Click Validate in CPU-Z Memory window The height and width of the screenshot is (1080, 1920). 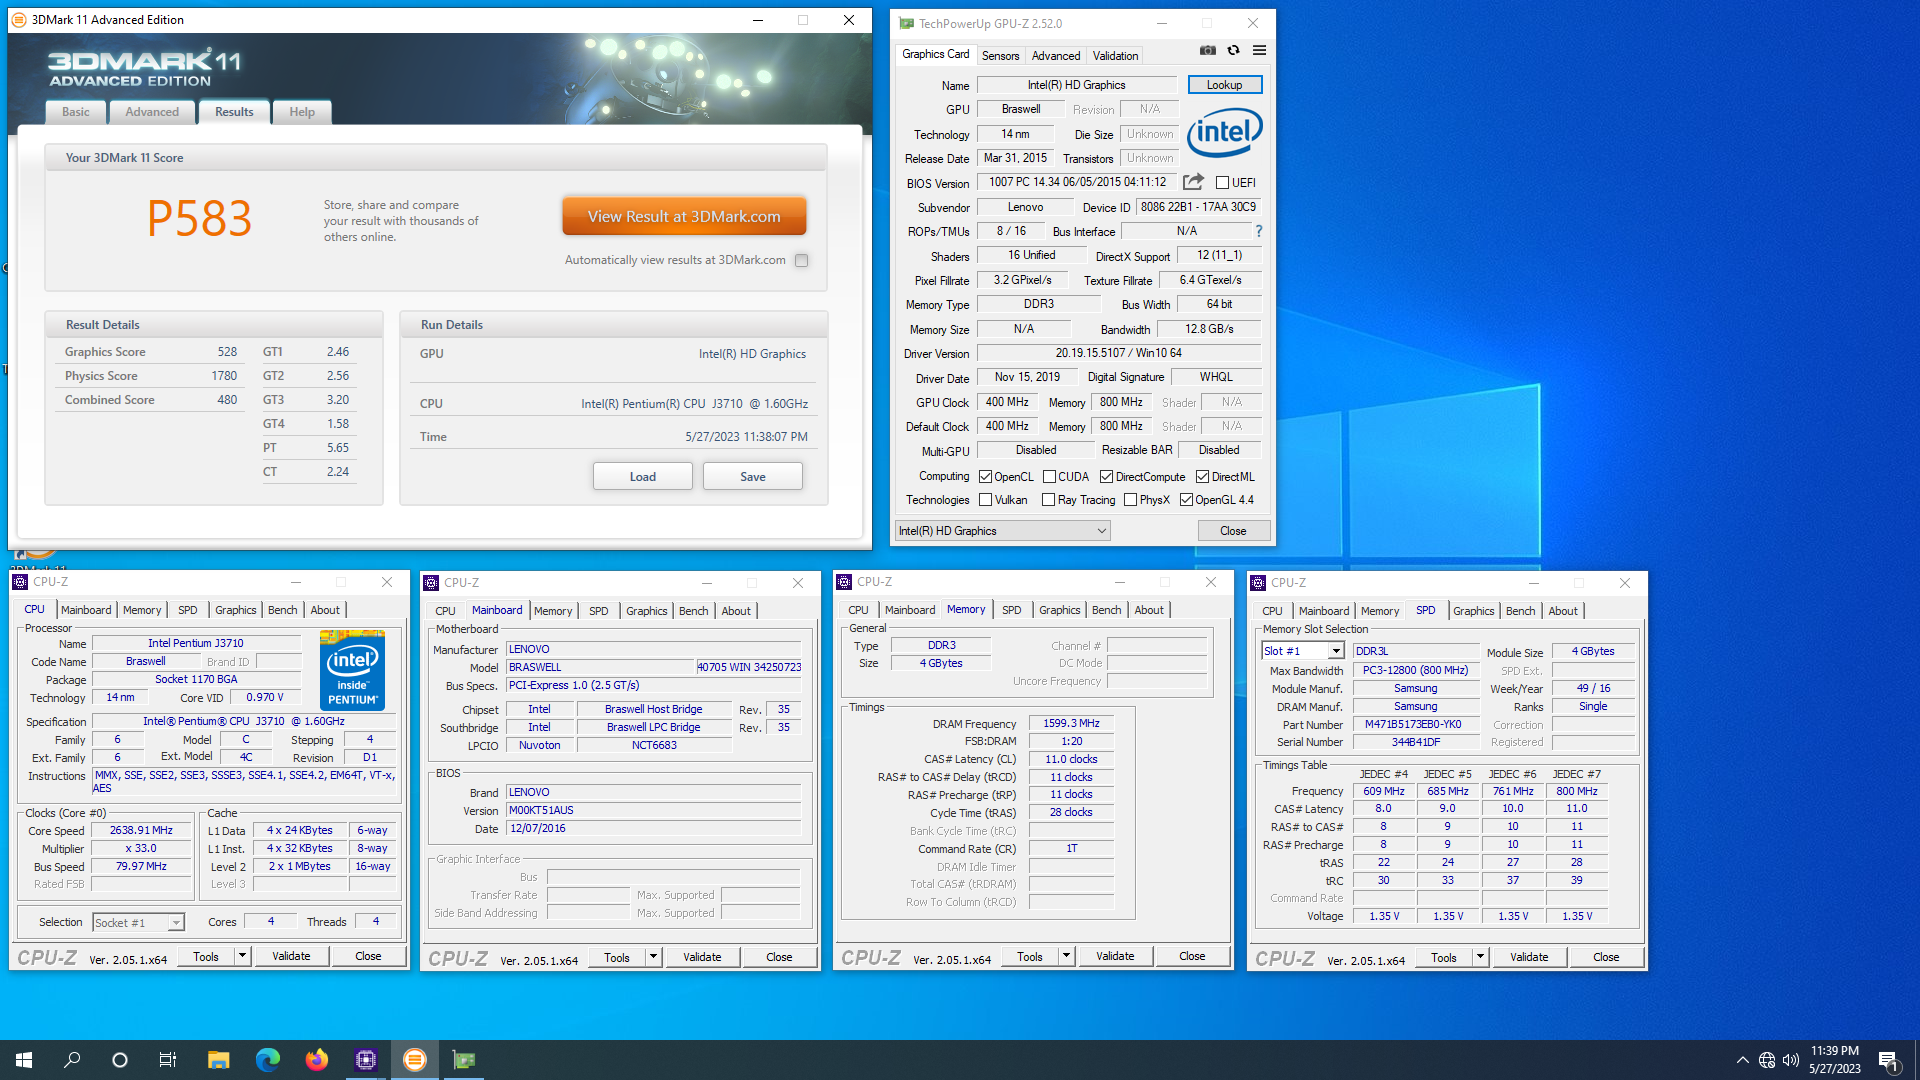click(x=1115, y=956)
